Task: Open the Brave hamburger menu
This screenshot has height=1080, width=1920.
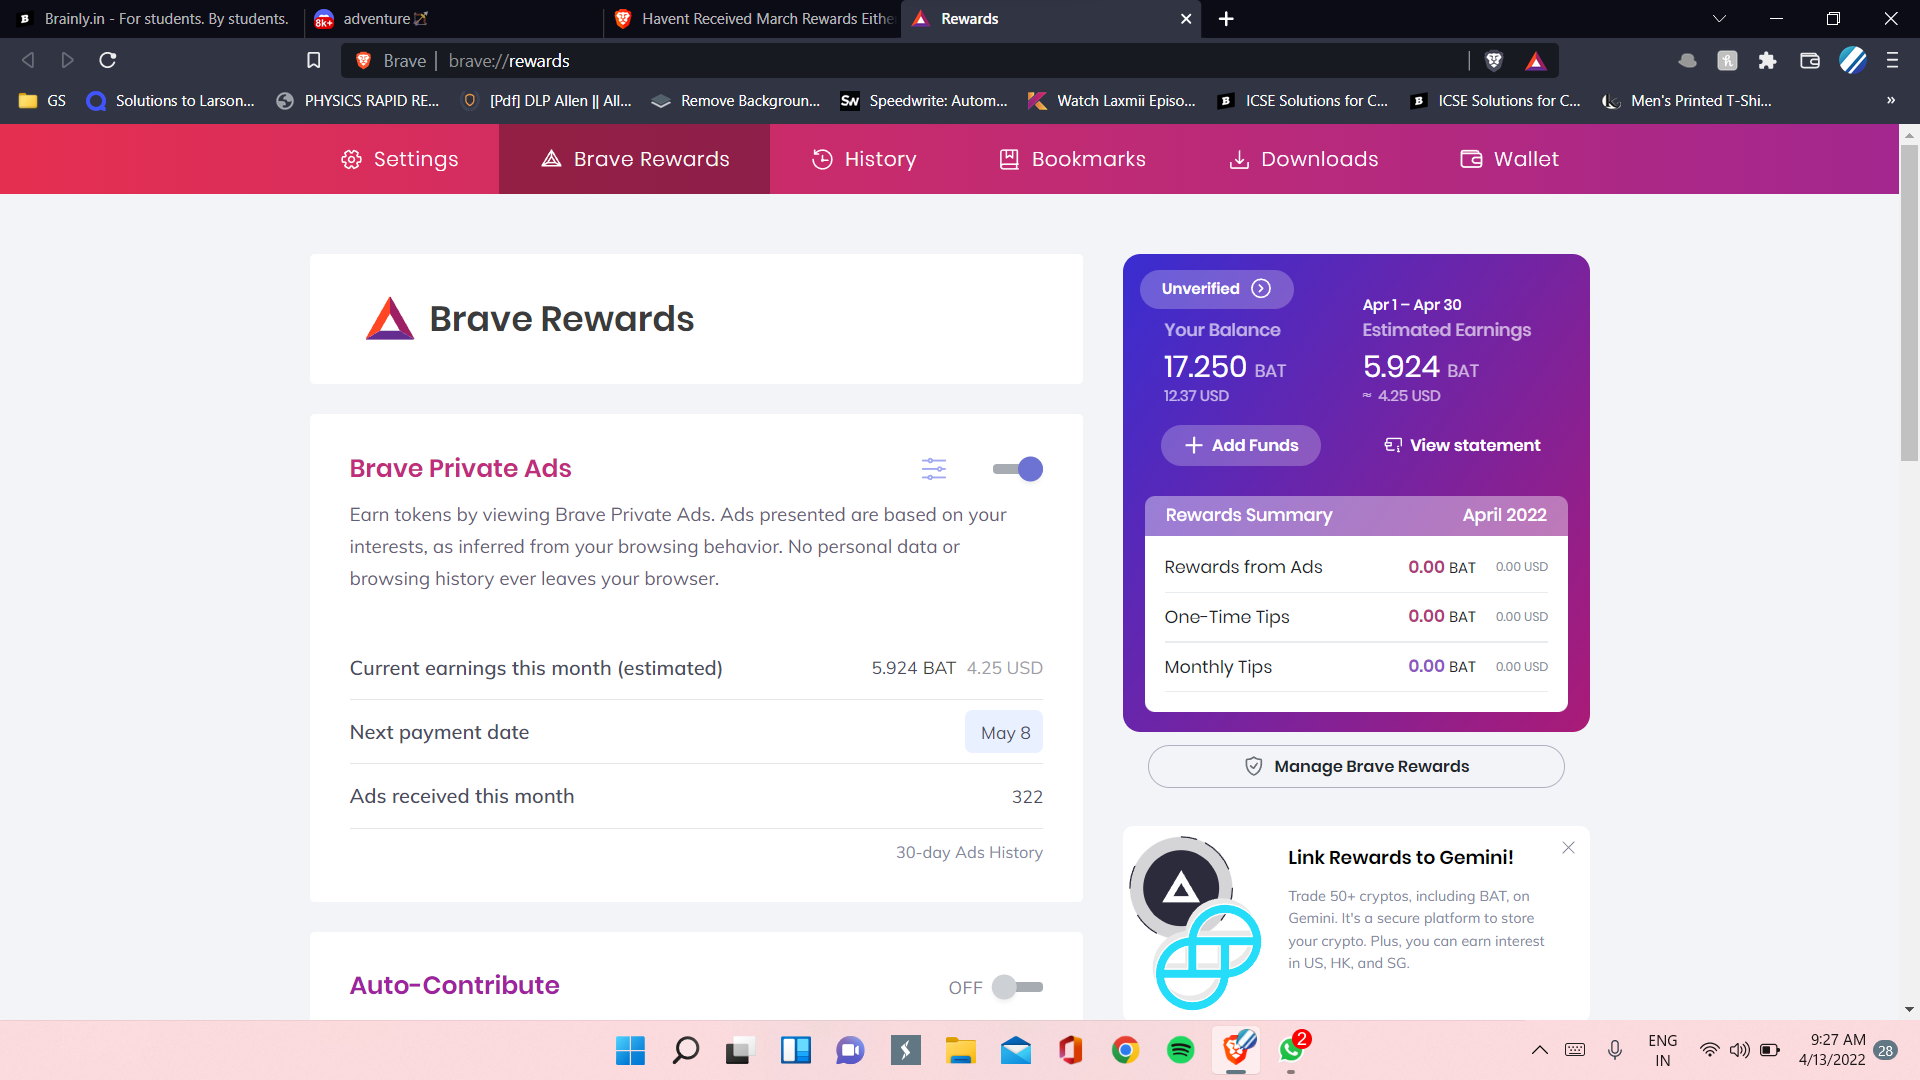Action: point(1892,61)
